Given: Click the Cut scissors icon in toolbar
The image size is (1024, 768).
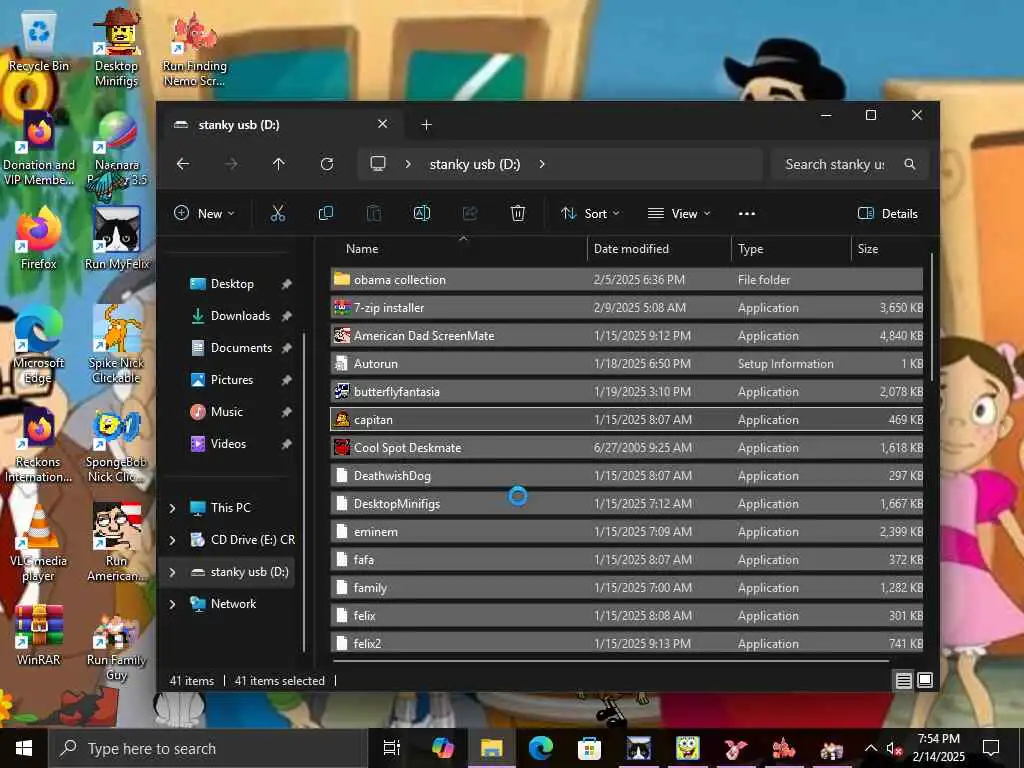Looking at the screenshot, I should [278, 214].
